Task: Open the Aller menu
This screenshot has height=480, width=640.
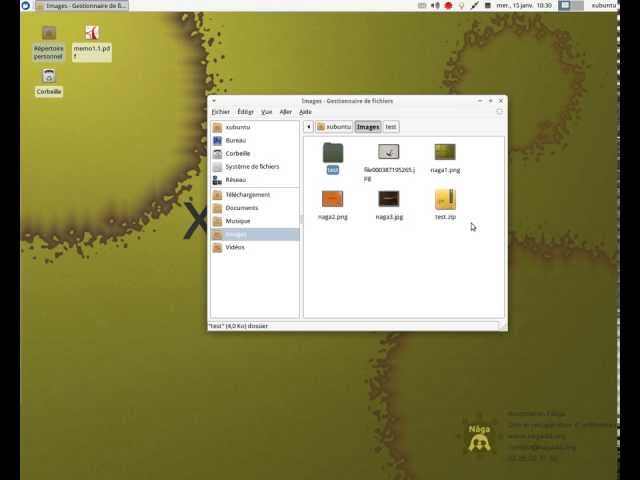Action: [285, 112]
